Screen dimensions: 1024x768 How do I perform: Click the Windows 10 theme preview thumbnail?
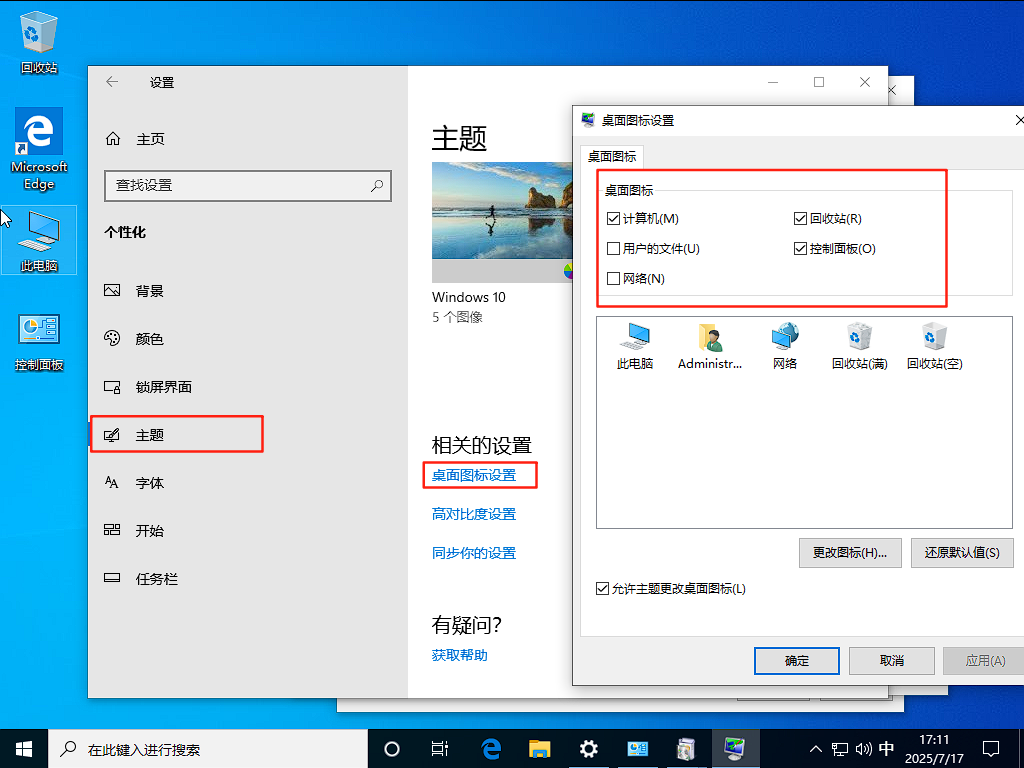[500, 222]
